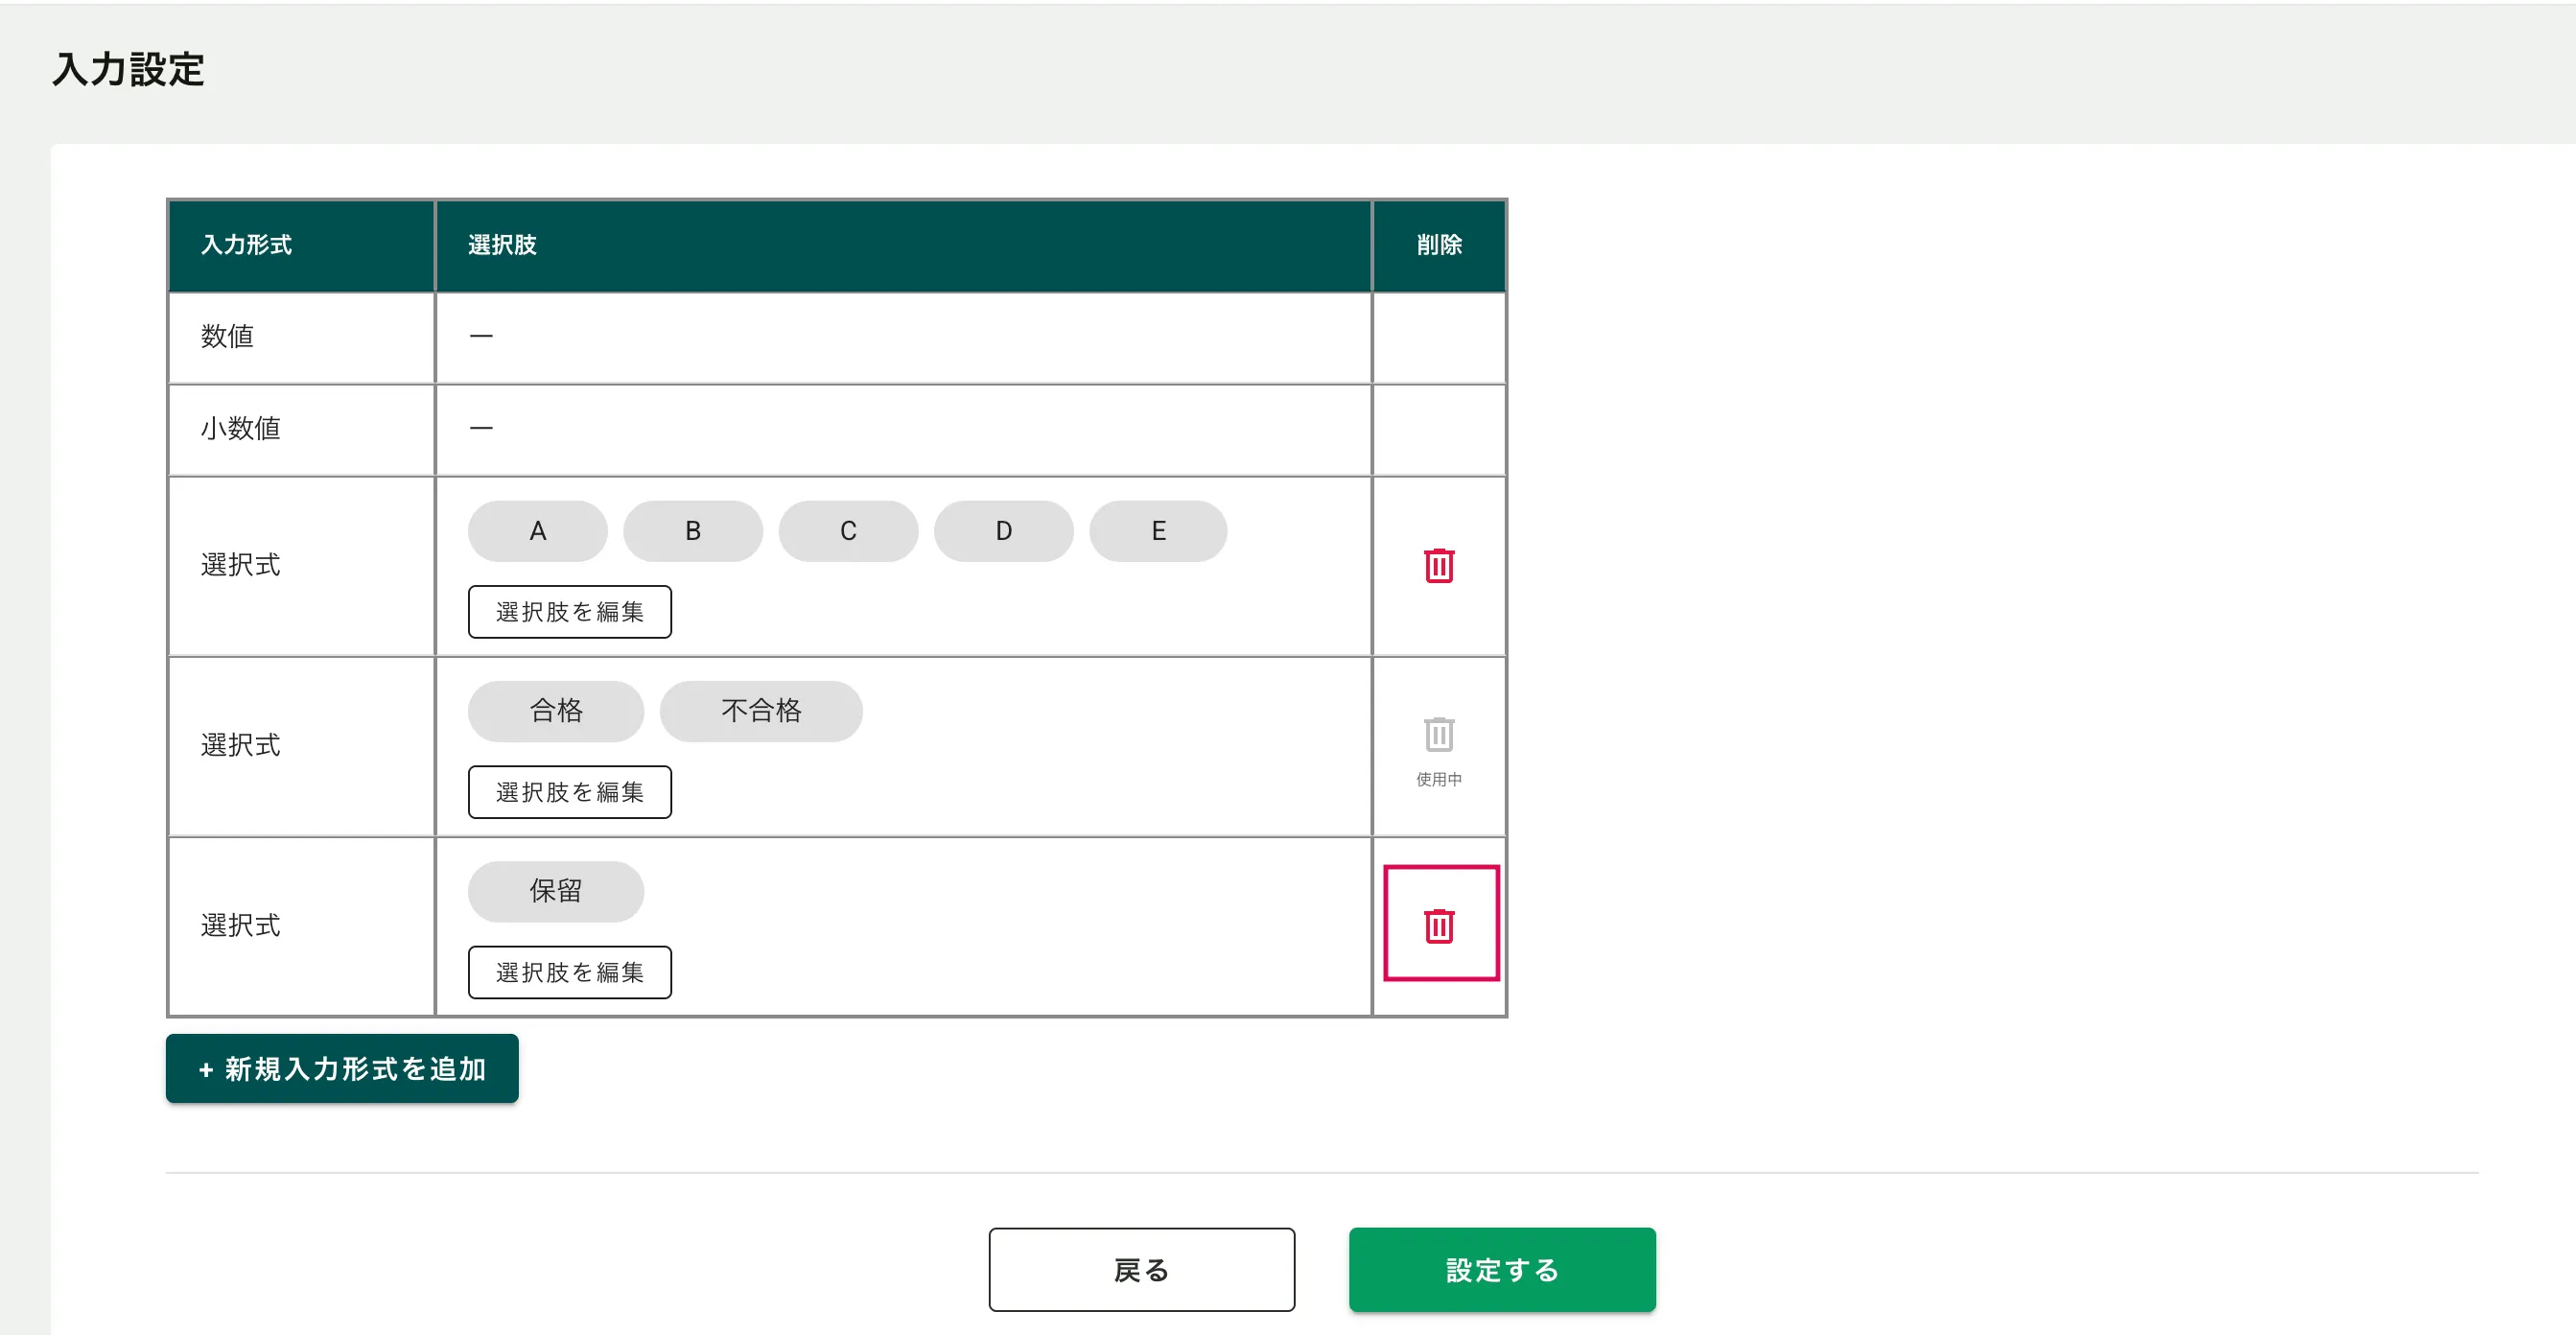Delete the 保留 choice format row
Viewport: 2576px width, 1335px height.
tap(1439, 926)
